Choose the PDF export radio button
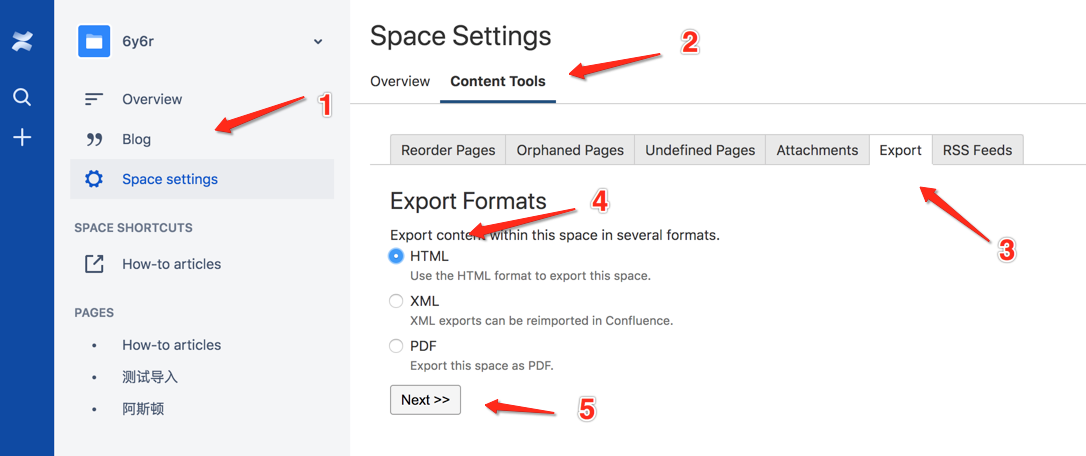1086x456 pixels. coord(396,346)
